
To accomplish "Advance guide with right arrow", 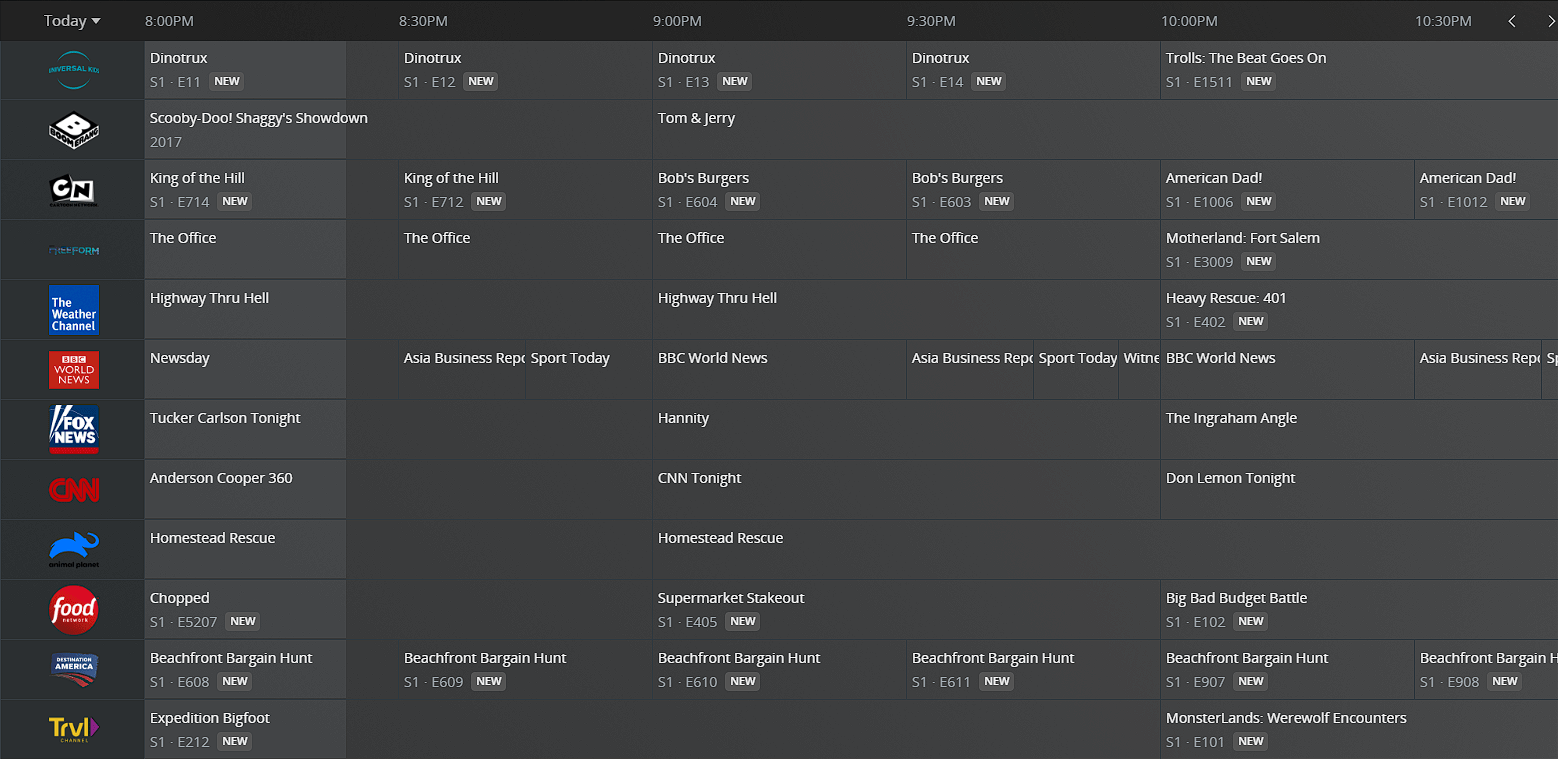I will 1549,21.
